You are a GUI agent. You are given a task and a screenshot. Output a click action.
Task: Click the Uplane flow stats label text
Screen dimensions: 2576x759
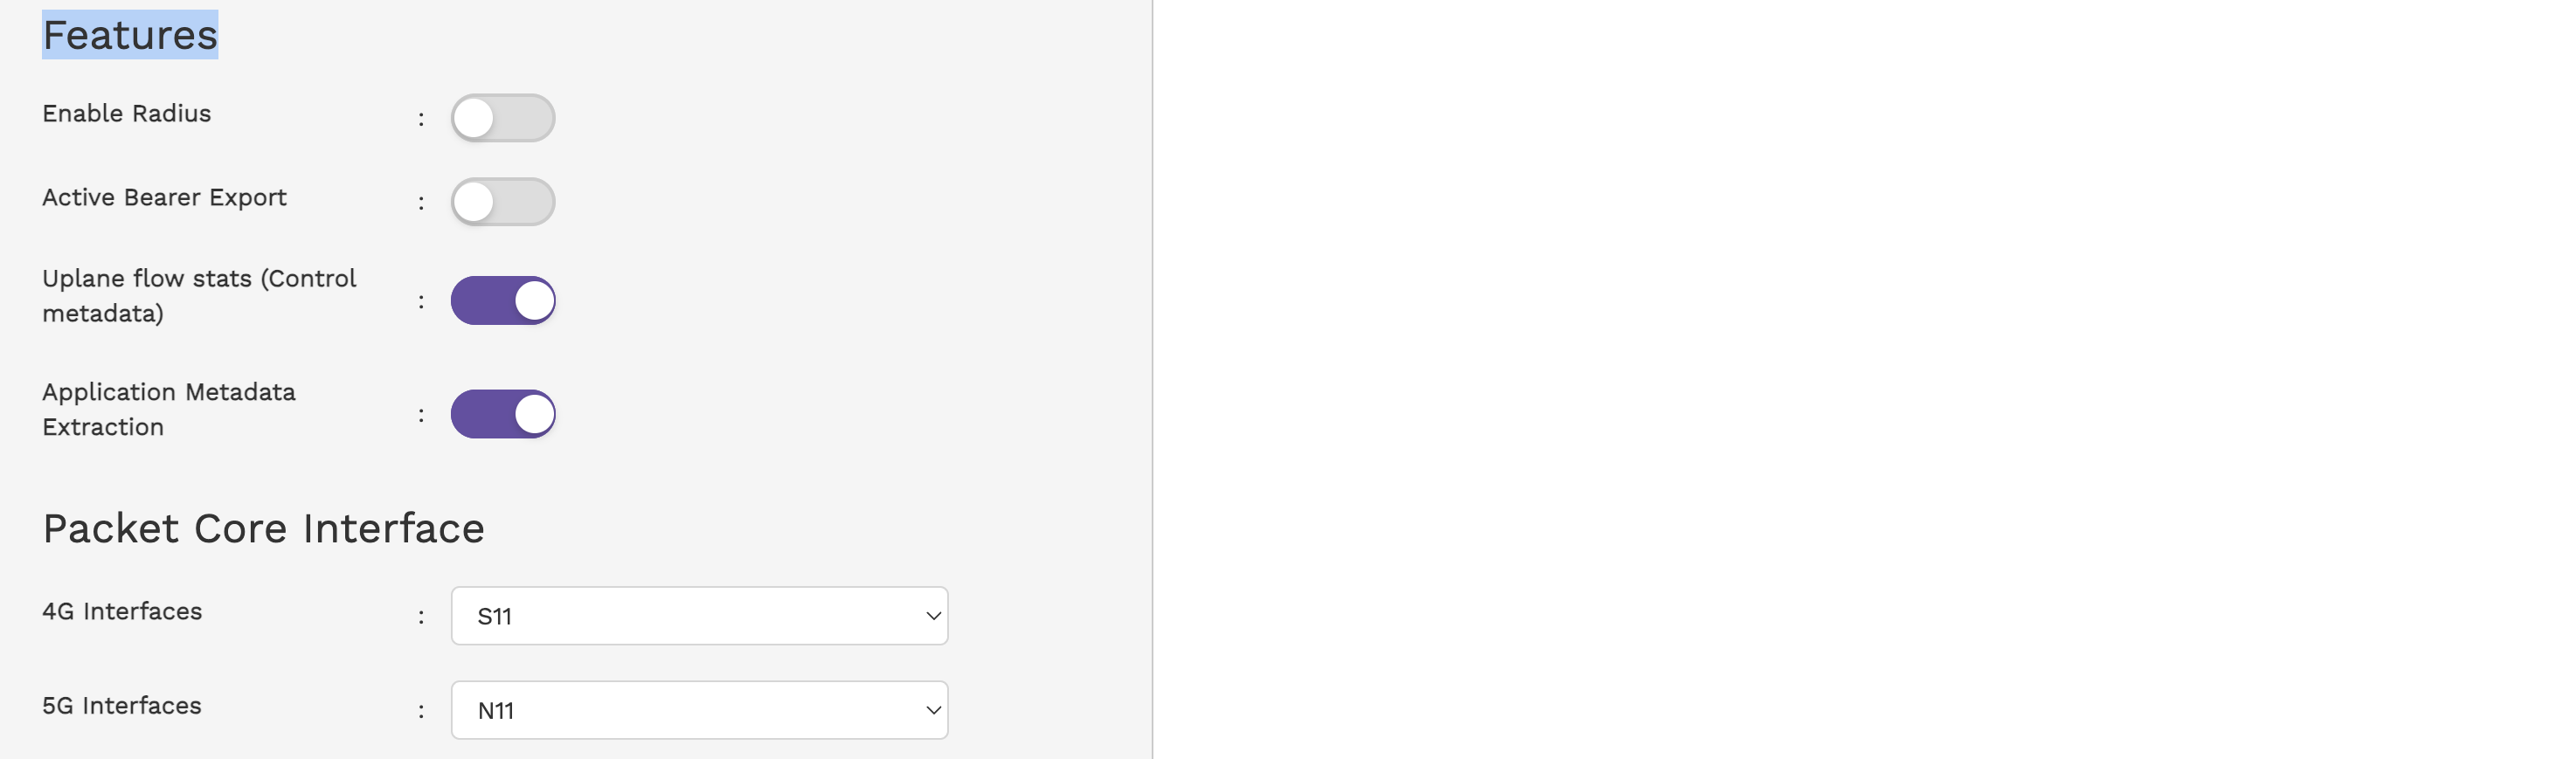tap(199, 296)
